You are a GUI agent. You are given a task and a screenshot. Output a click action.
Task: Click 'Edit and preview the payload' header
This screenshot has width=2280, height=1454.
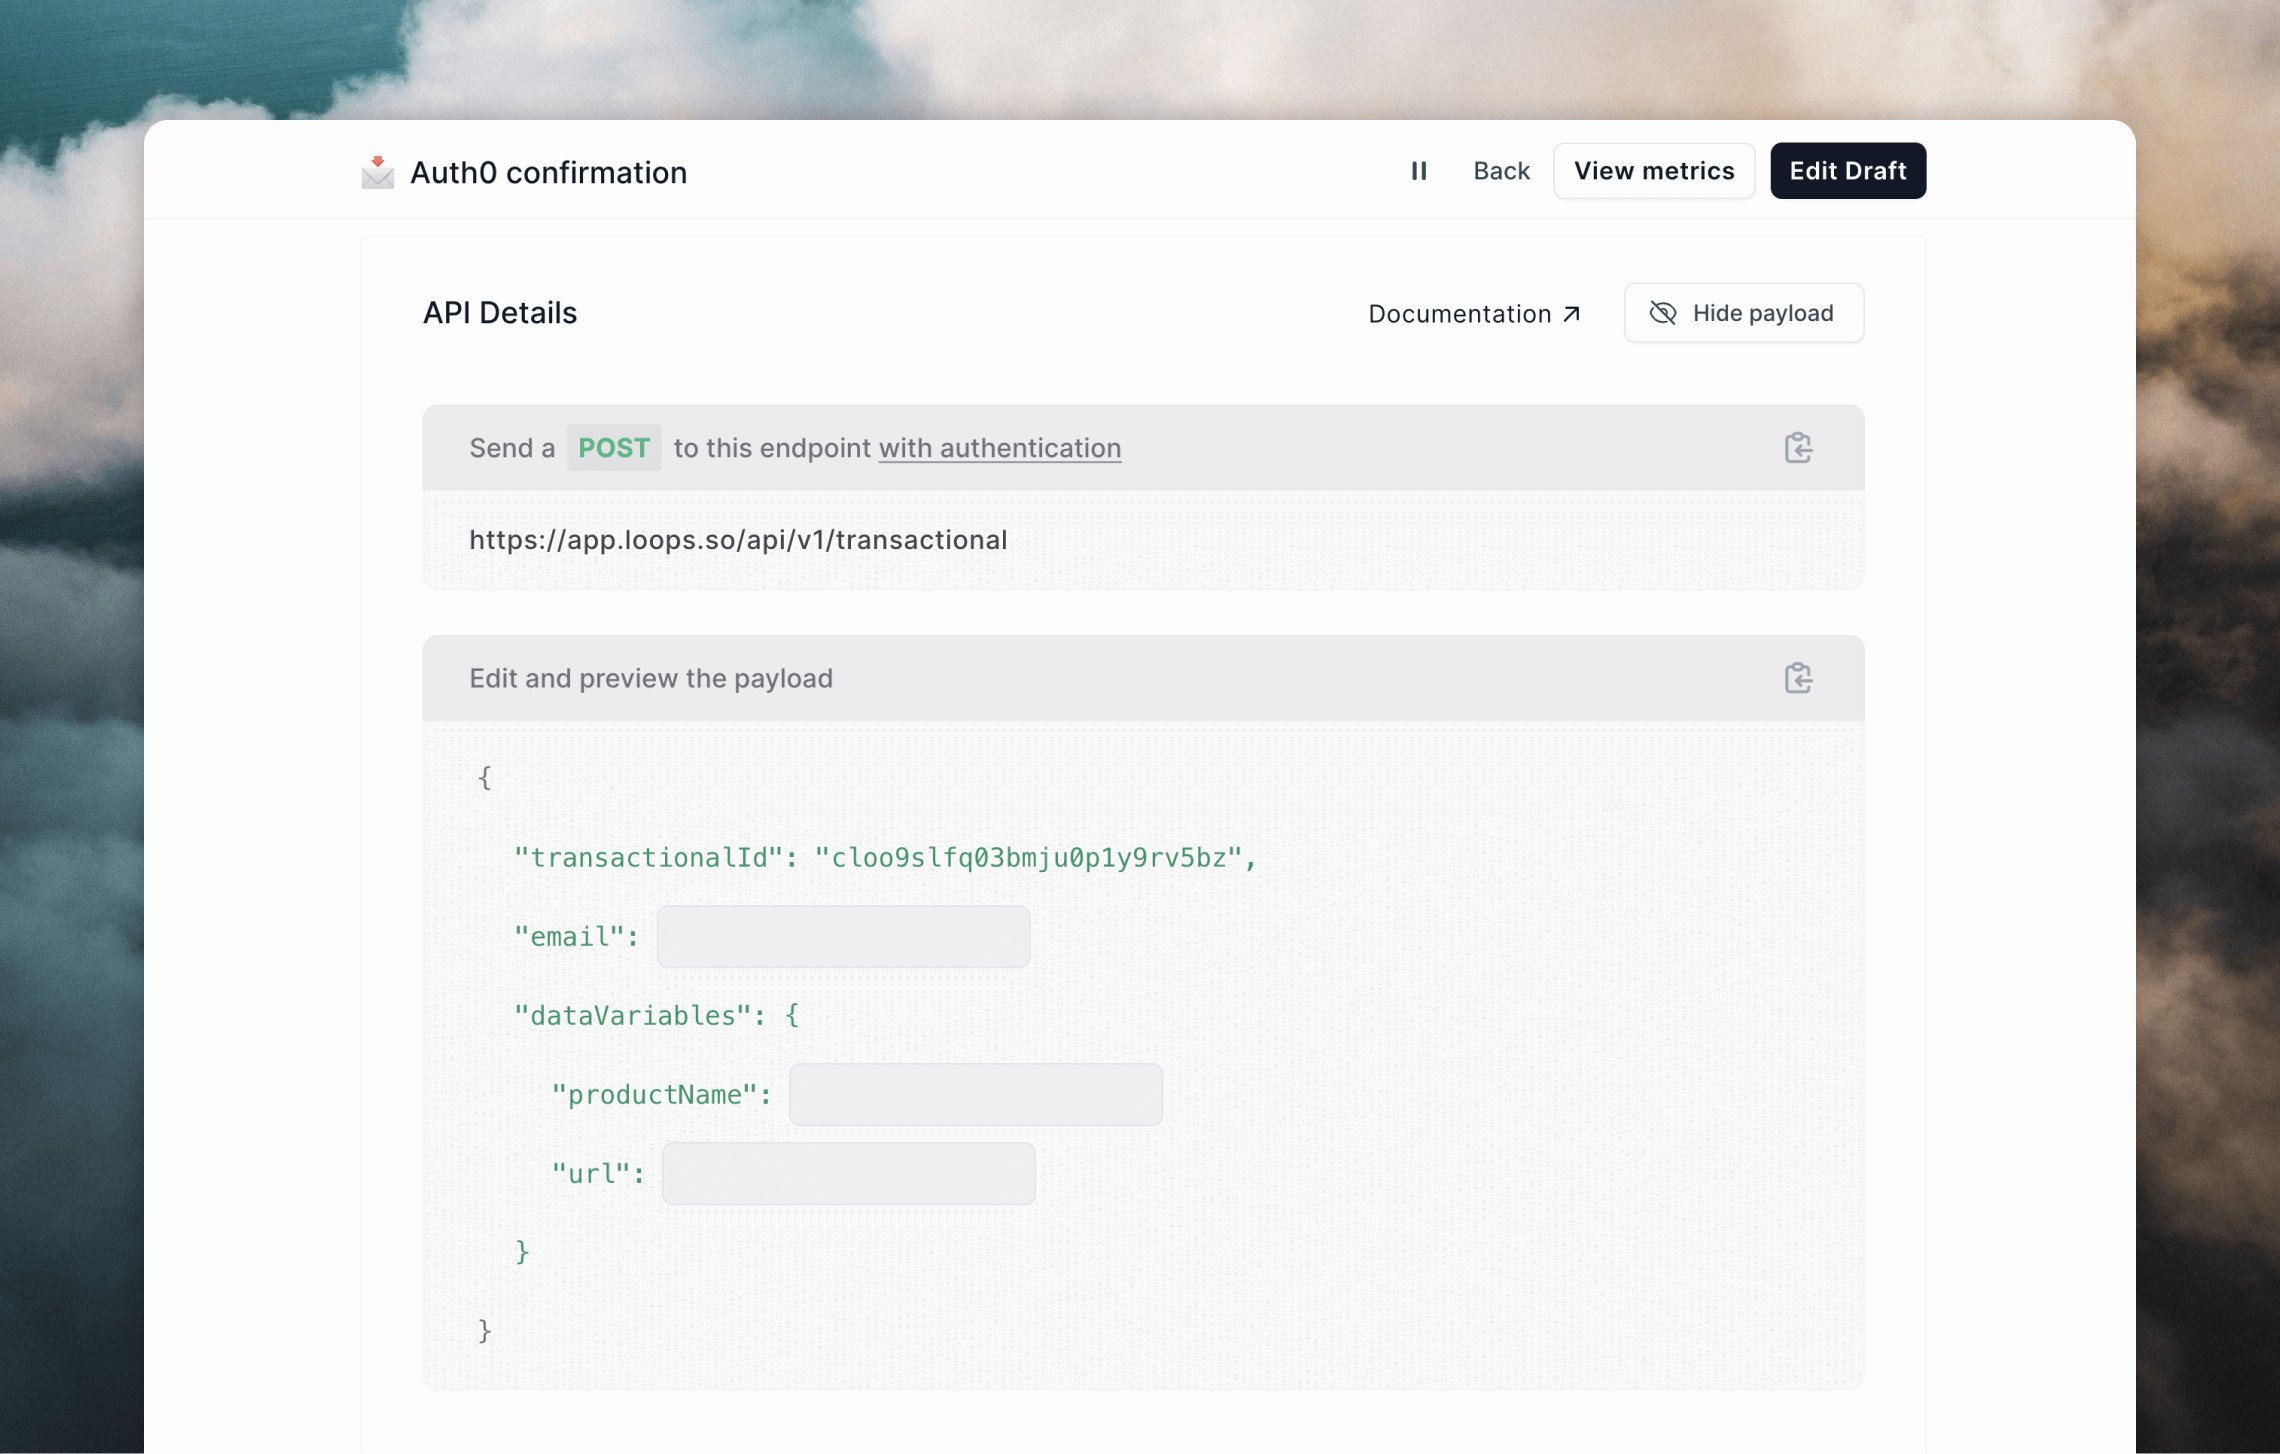[651, 678]
